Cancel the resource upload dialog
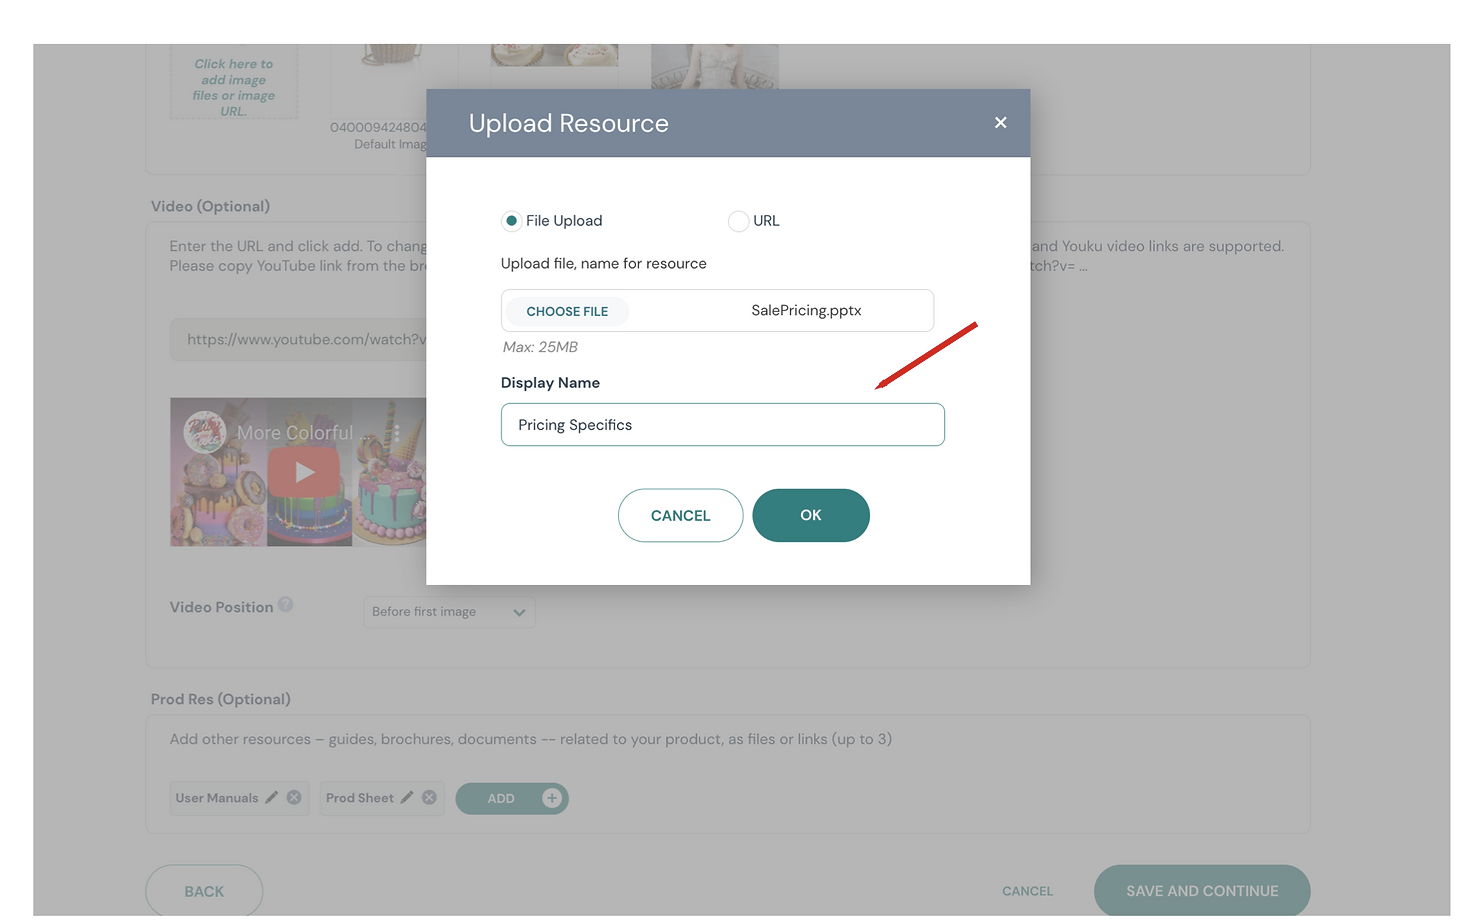The height and width of the screenshot is (924, 1476). pyautogui.click(x=680, y=515)
